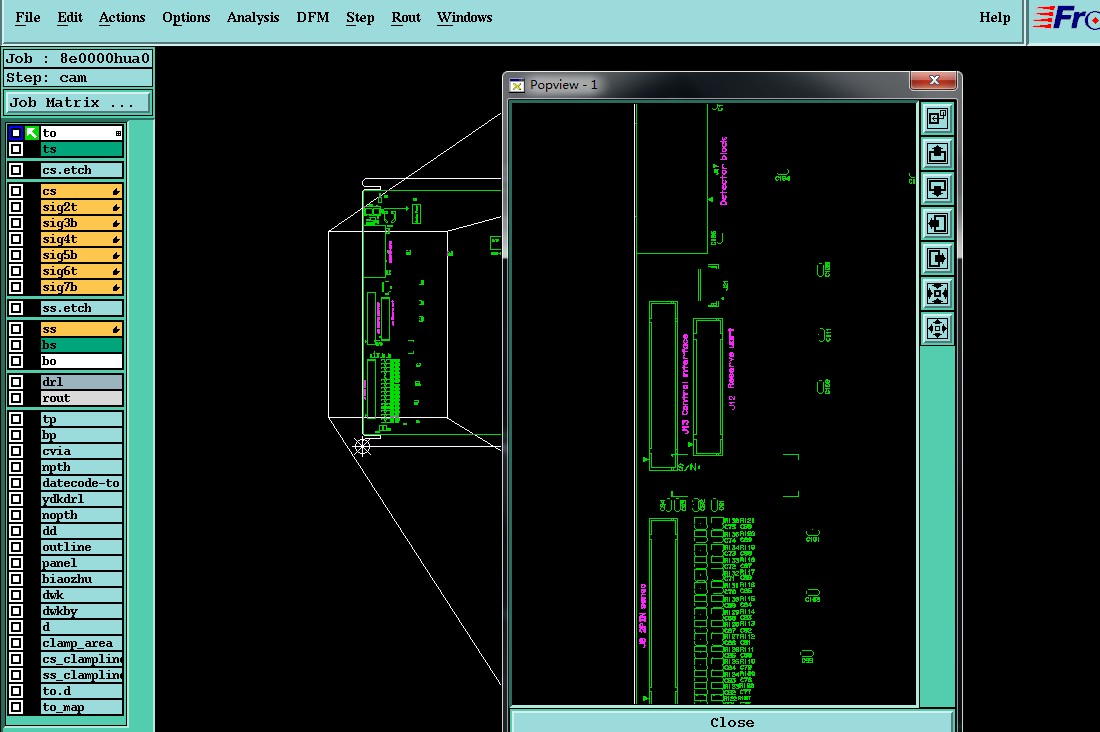
Task: Open the Step menu
Action: pos(360,18)
